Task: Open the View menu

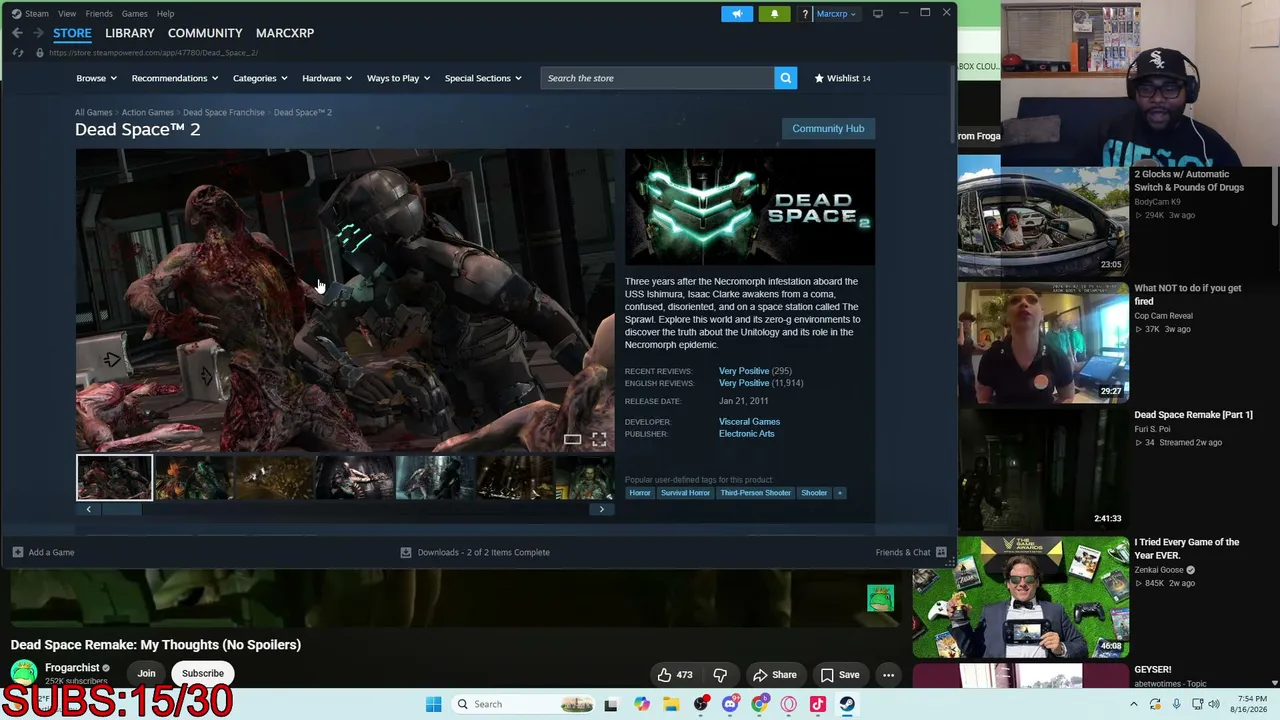Action: point(67,14)
